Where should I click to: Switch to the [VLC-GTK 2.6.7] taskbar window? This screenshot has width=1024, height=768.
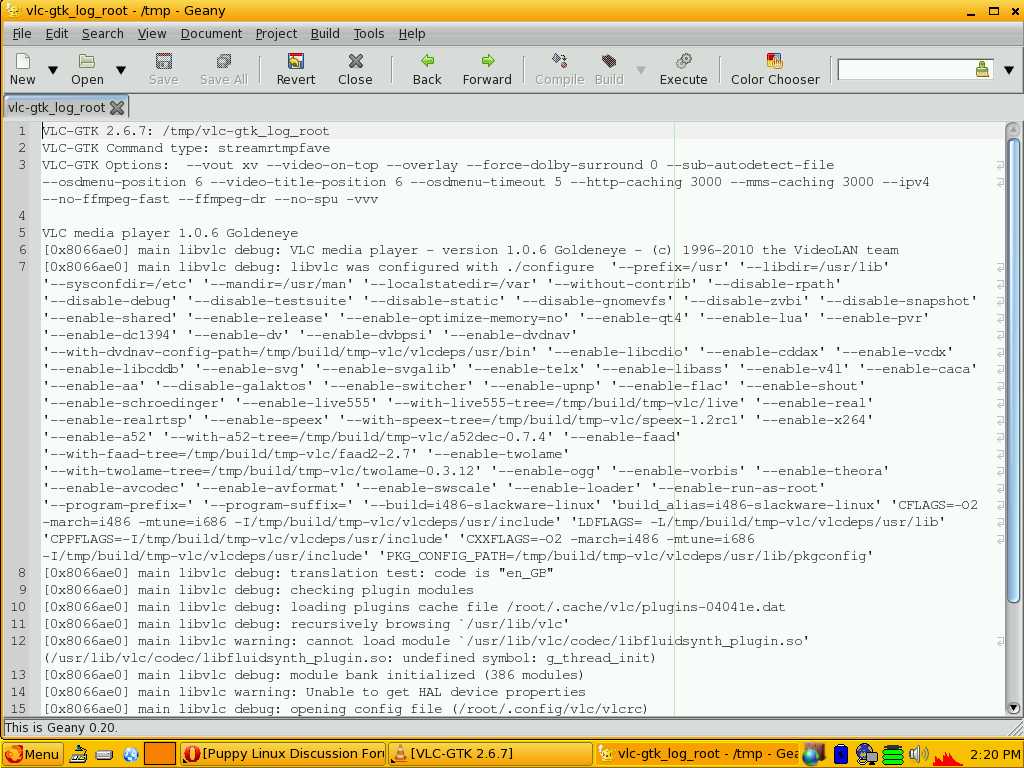490,754
